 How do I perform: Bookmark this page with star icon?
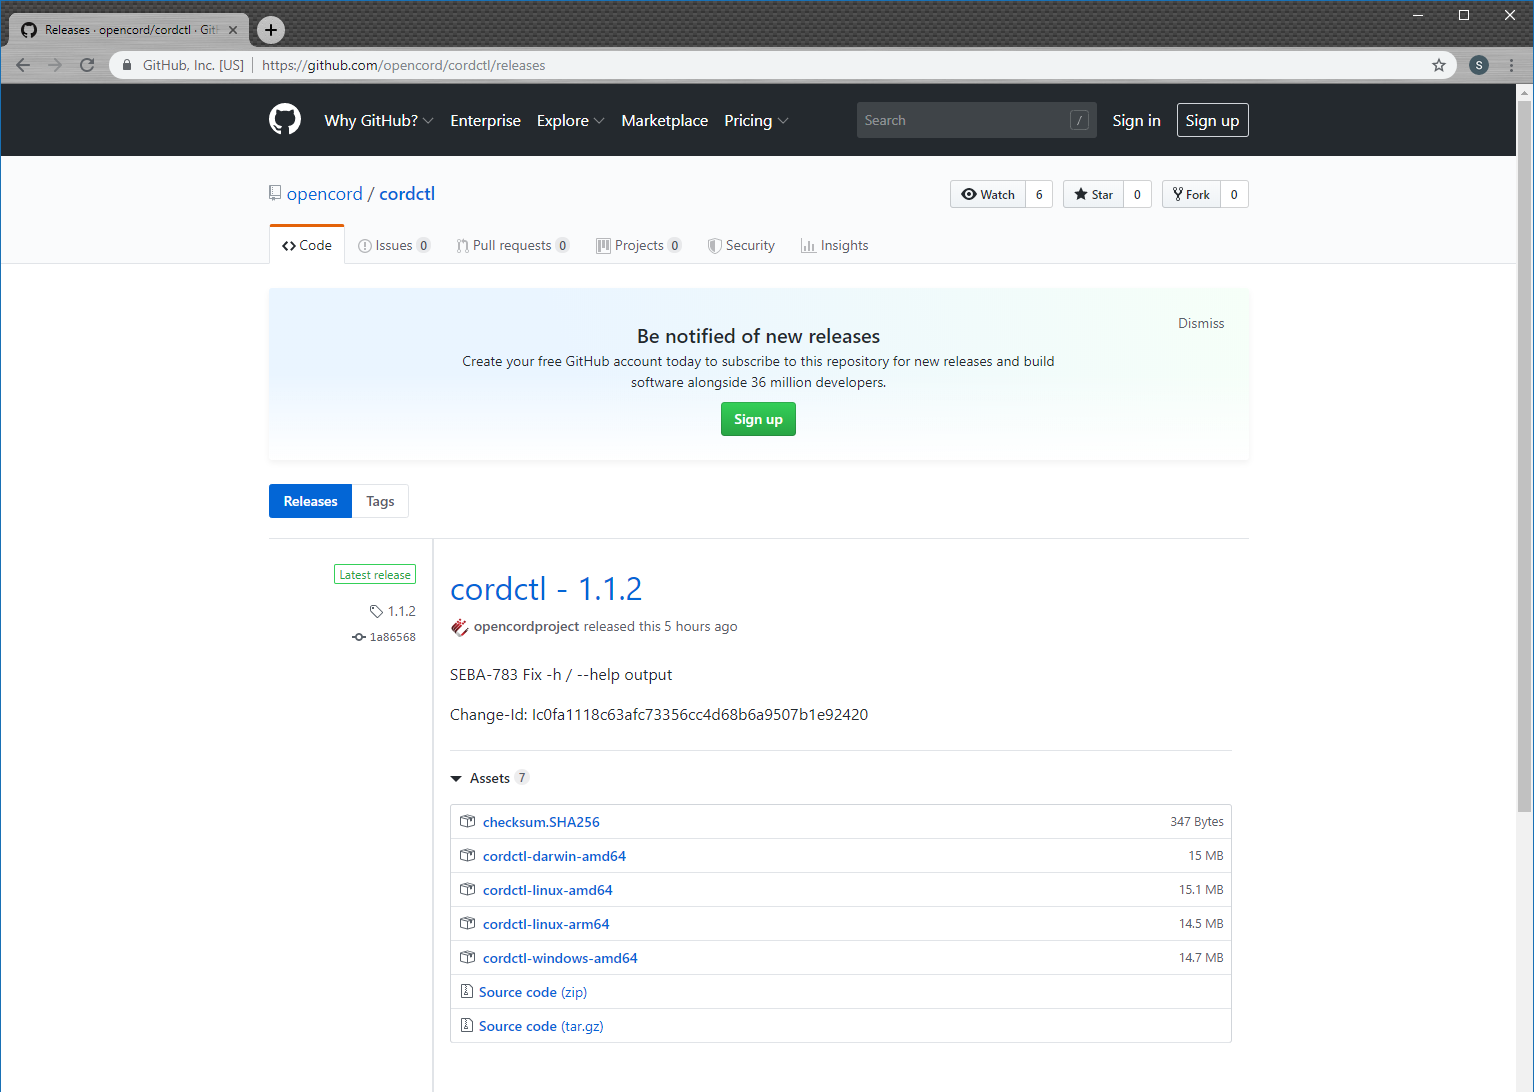pyautogui.click(x=1439, y=65)
